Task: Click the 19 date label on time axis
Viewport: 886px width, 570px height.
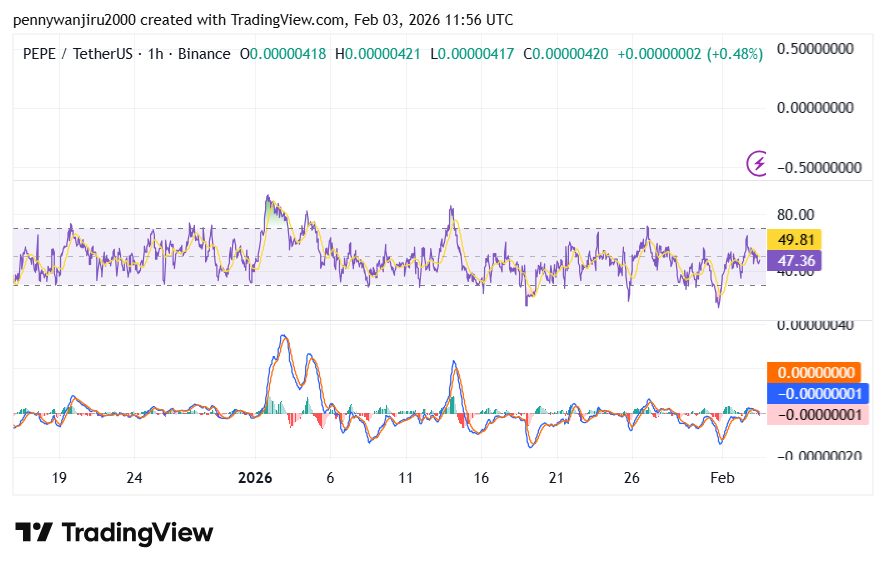Action: coord(59,478)
